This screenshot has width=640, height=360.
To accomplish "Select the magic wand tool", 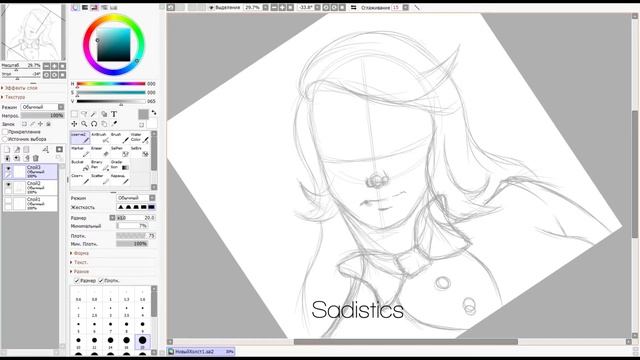I will tap(94, 114).
